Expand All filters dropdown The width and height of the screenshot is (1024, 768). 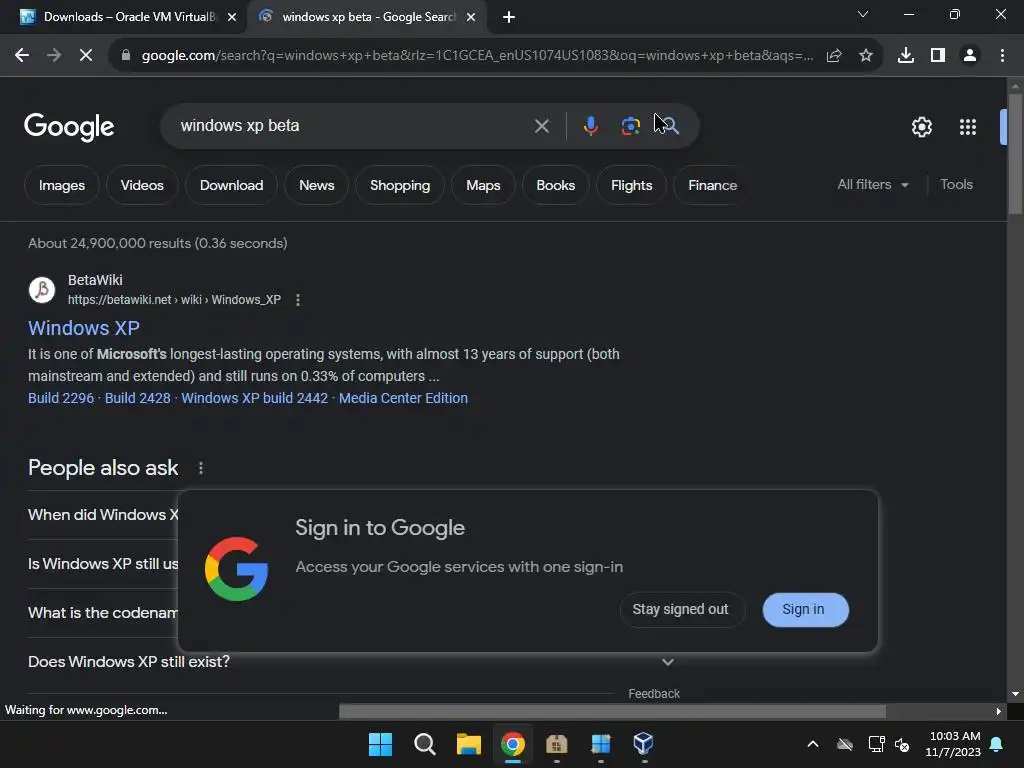point(873,185)
